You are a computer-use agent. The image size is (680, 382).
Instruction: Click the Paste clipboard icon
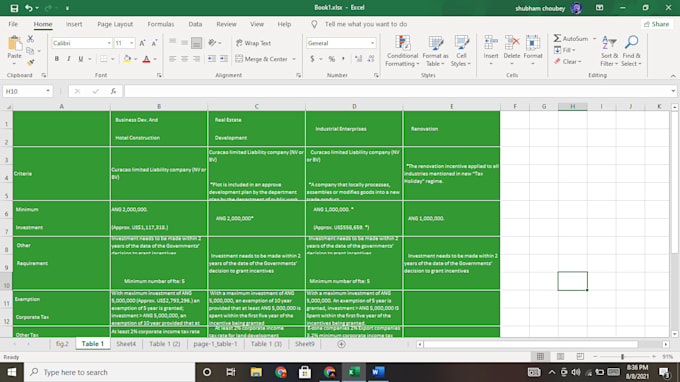(14, 44)
